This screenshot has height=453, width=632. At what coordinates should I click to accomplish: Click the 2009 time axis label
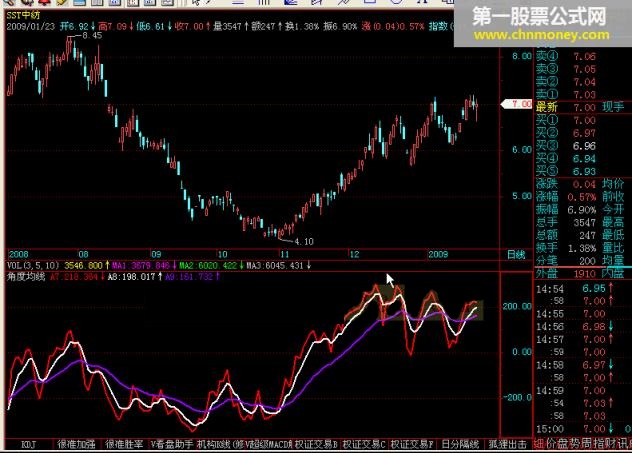[438, 254]
